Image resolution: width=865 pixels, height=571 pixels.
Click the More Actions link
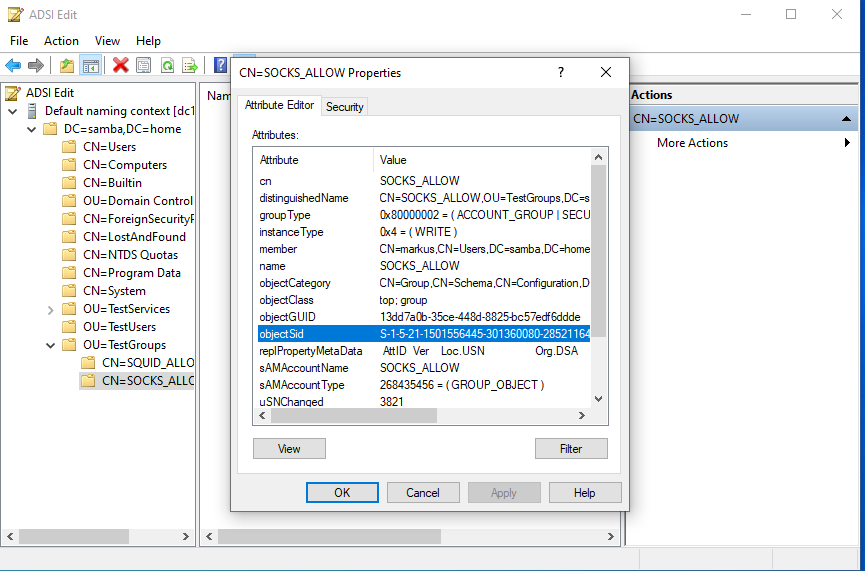pos(692,143)
